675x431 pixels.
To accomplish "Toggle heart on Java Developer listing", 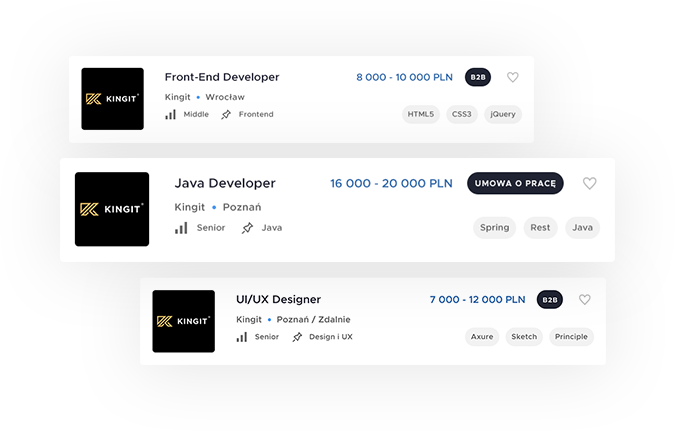I will click(x=589, y=183).
